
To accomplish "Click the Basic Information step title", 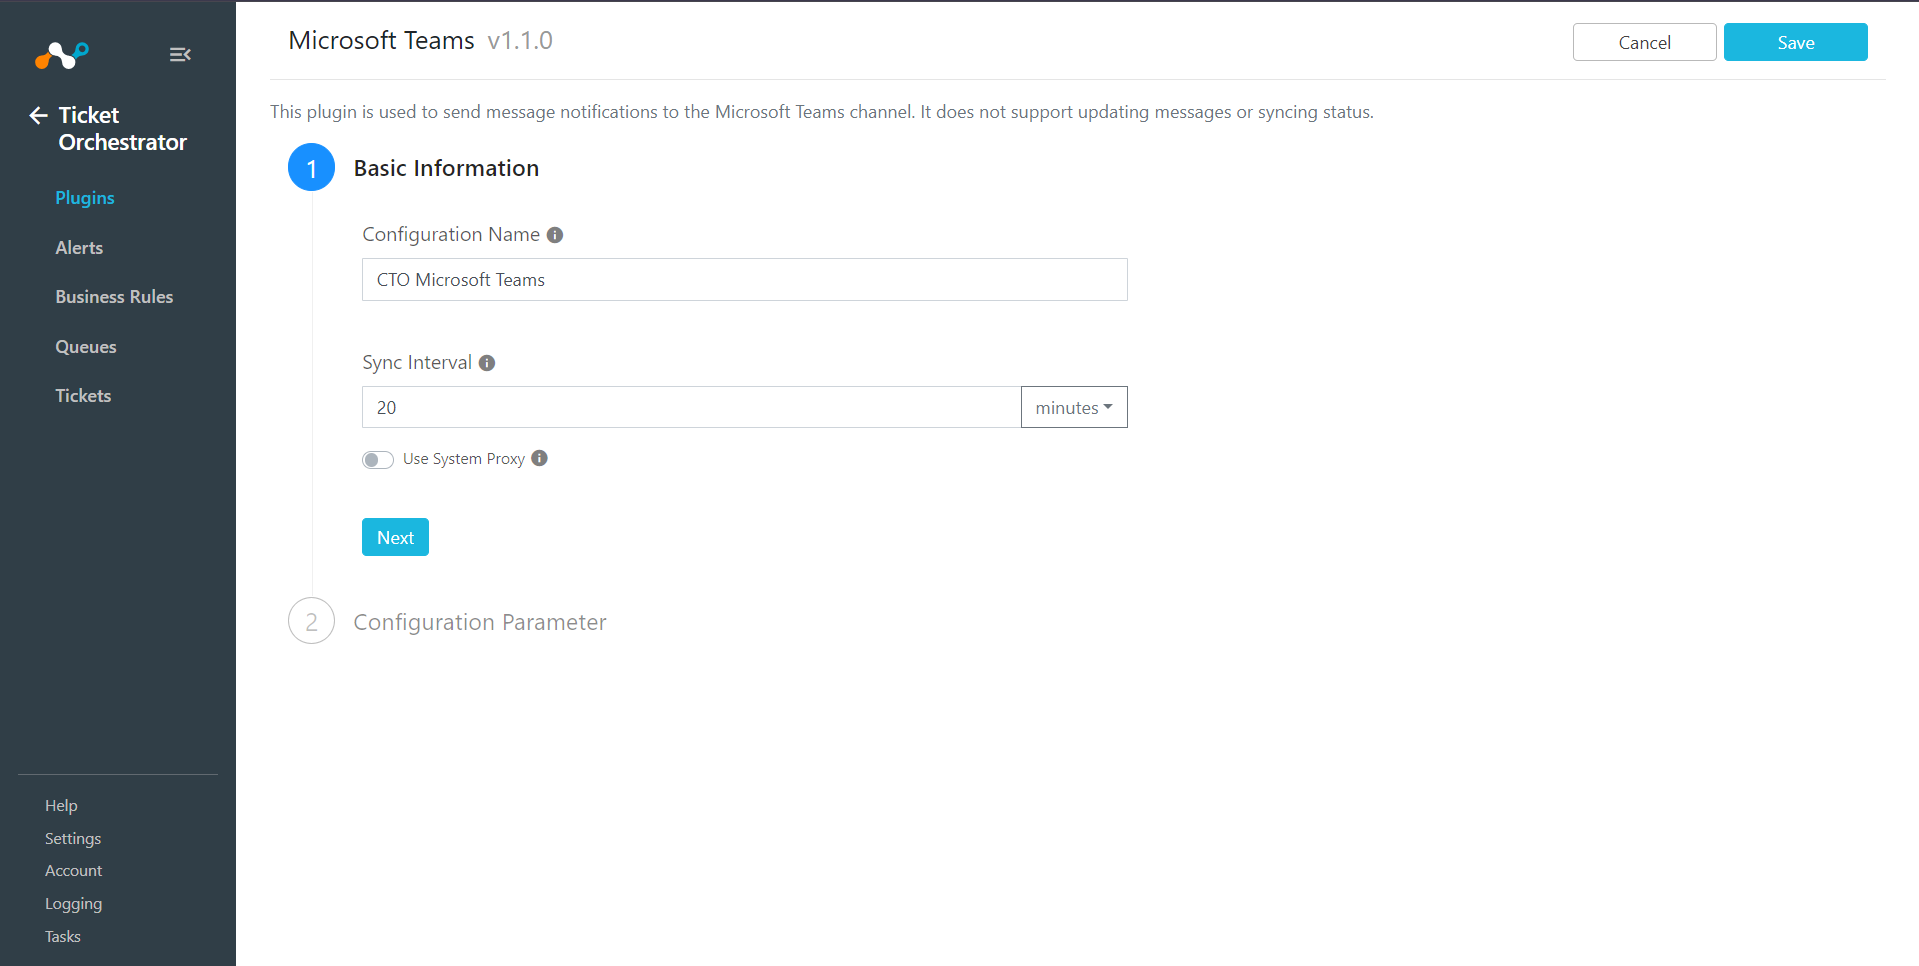I will click(x=446, y=168).
